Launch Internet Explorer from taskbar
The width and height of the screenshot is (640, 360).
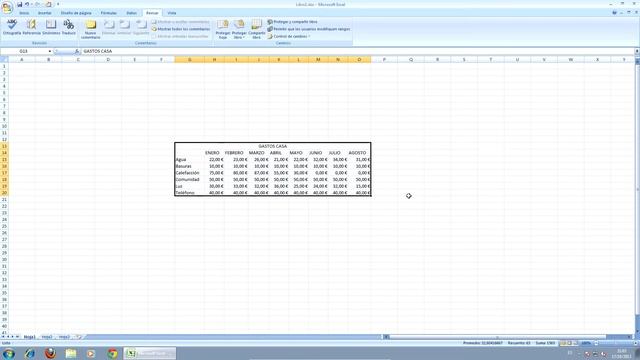coord(29,353)
